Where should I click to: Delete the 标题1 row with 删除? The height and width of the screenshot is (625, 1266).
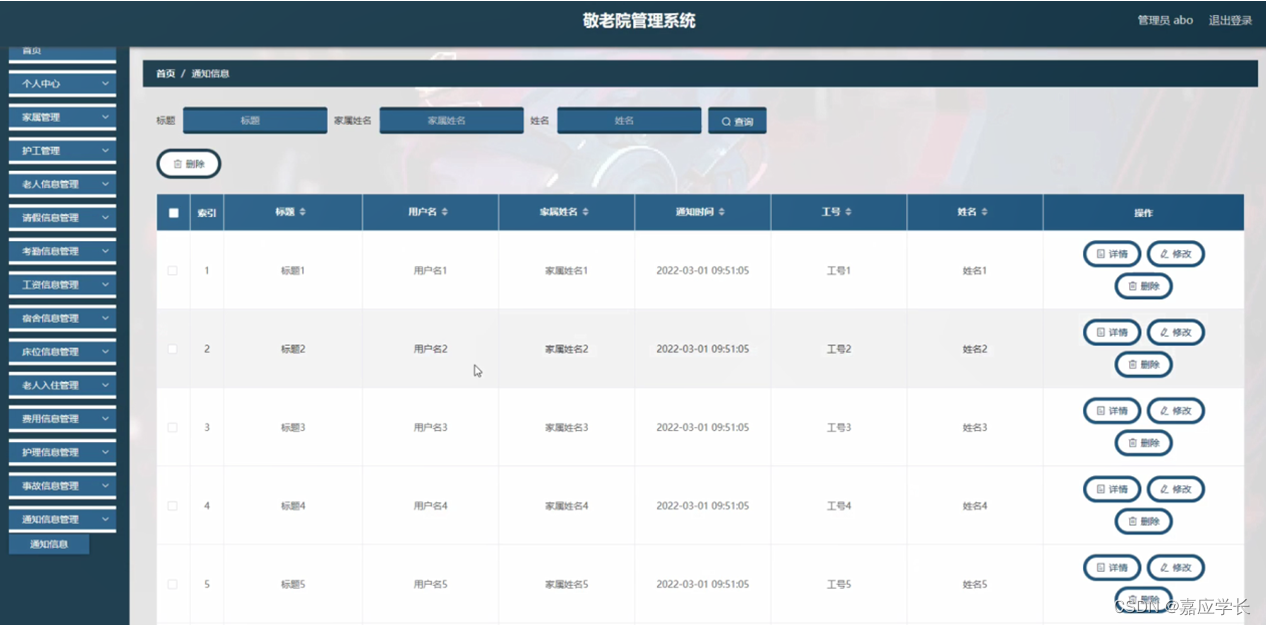(x=1143, y=286)
